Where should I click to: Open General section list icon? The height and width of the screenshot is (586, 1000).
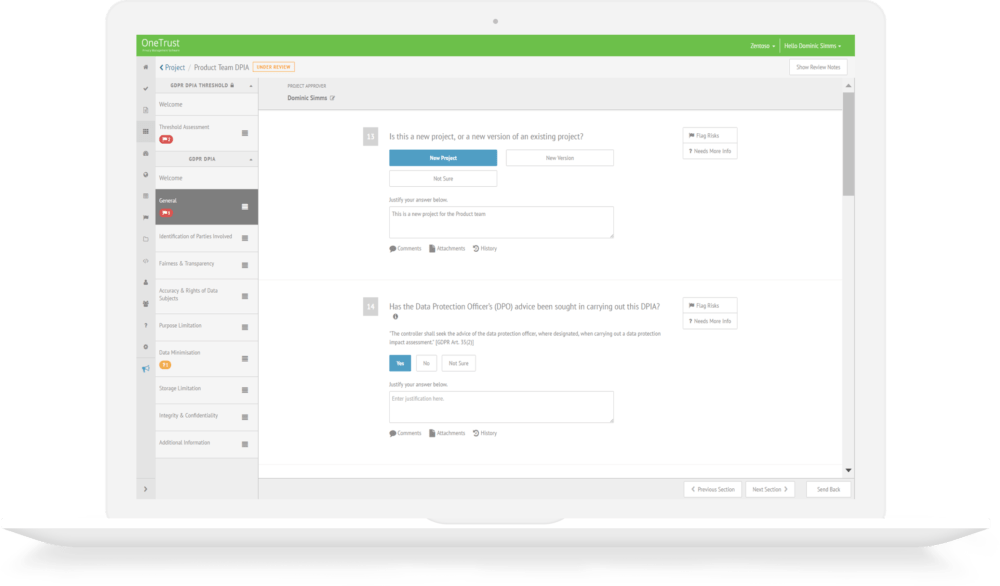click(x=245, y=207)
